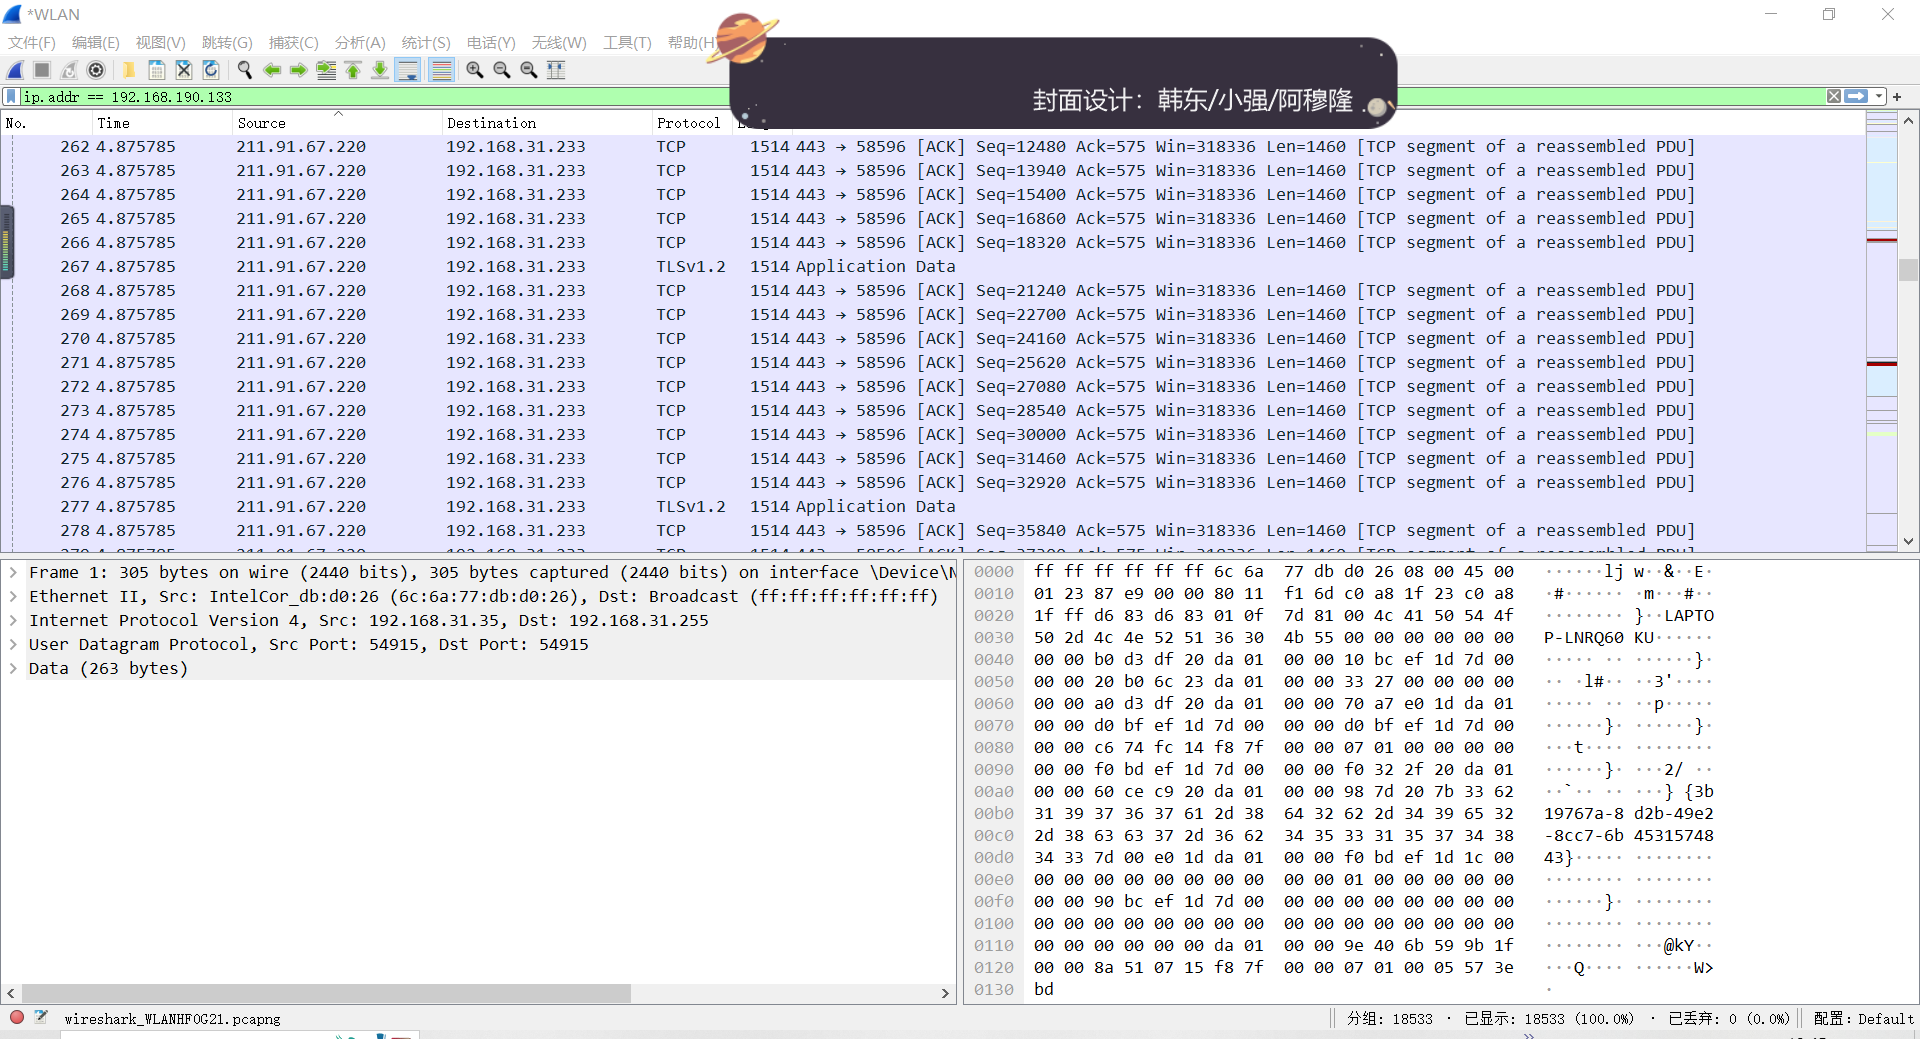Open capture options gear icon
1920x1039 pixels.
click(96, 70)
